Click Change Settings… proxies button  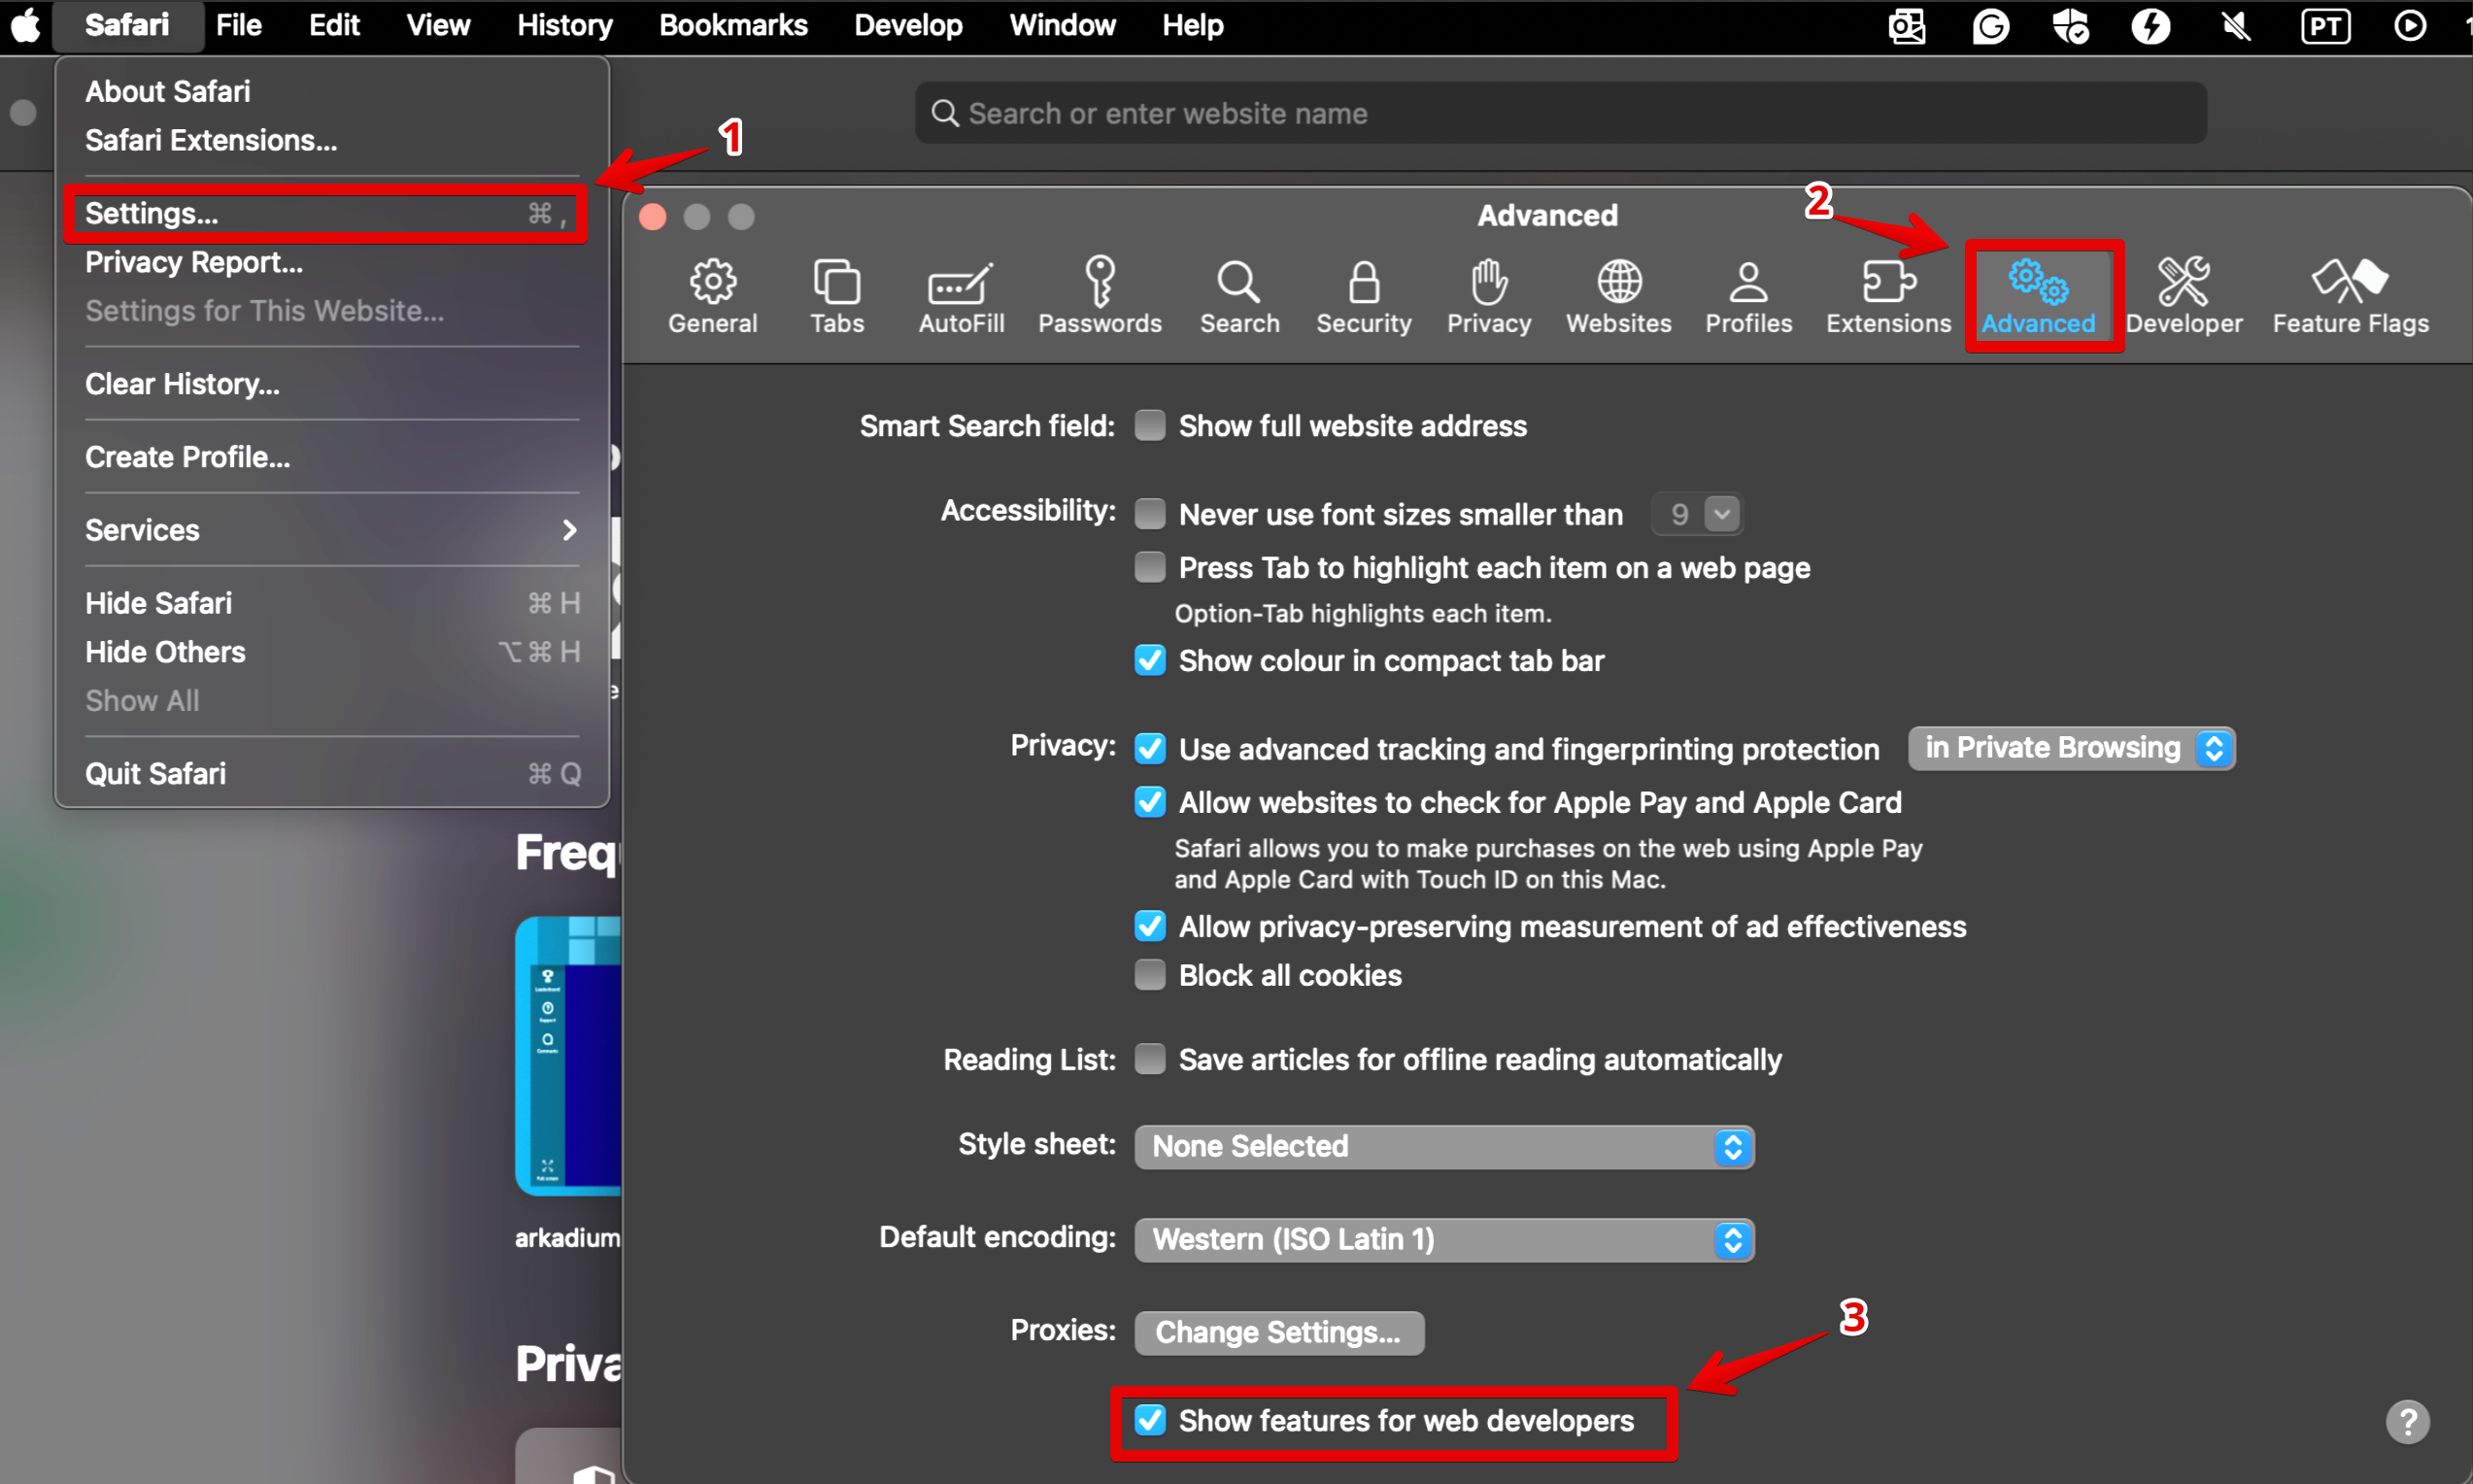[x=1278, y=1332]
